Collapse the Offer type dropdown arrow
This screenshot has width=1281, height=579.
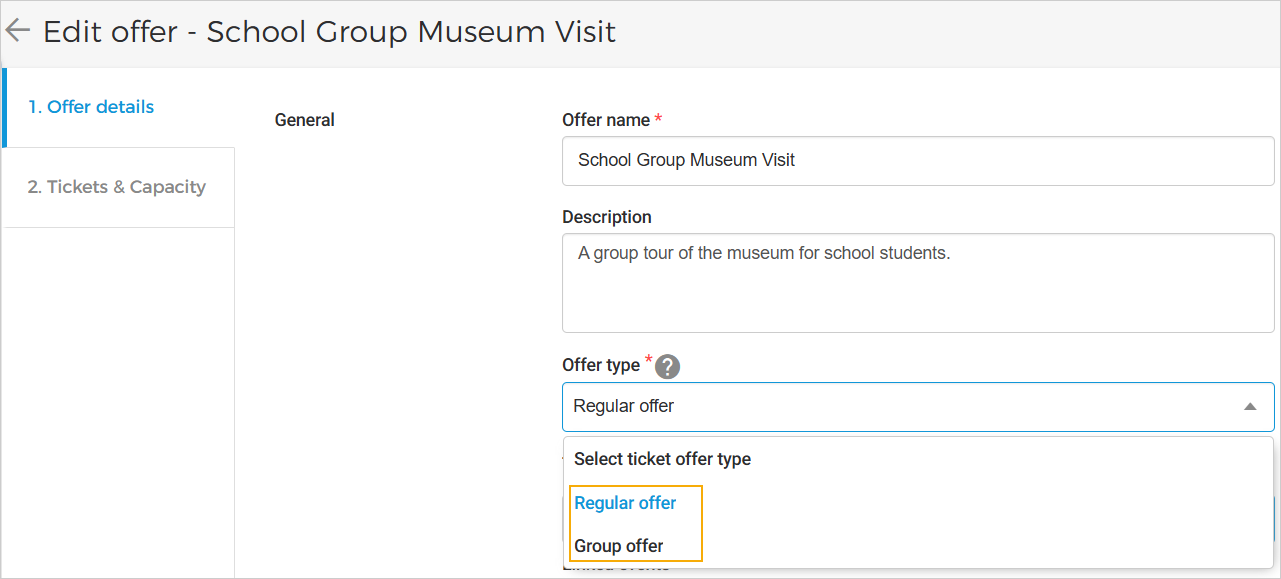click(1249, 406)
